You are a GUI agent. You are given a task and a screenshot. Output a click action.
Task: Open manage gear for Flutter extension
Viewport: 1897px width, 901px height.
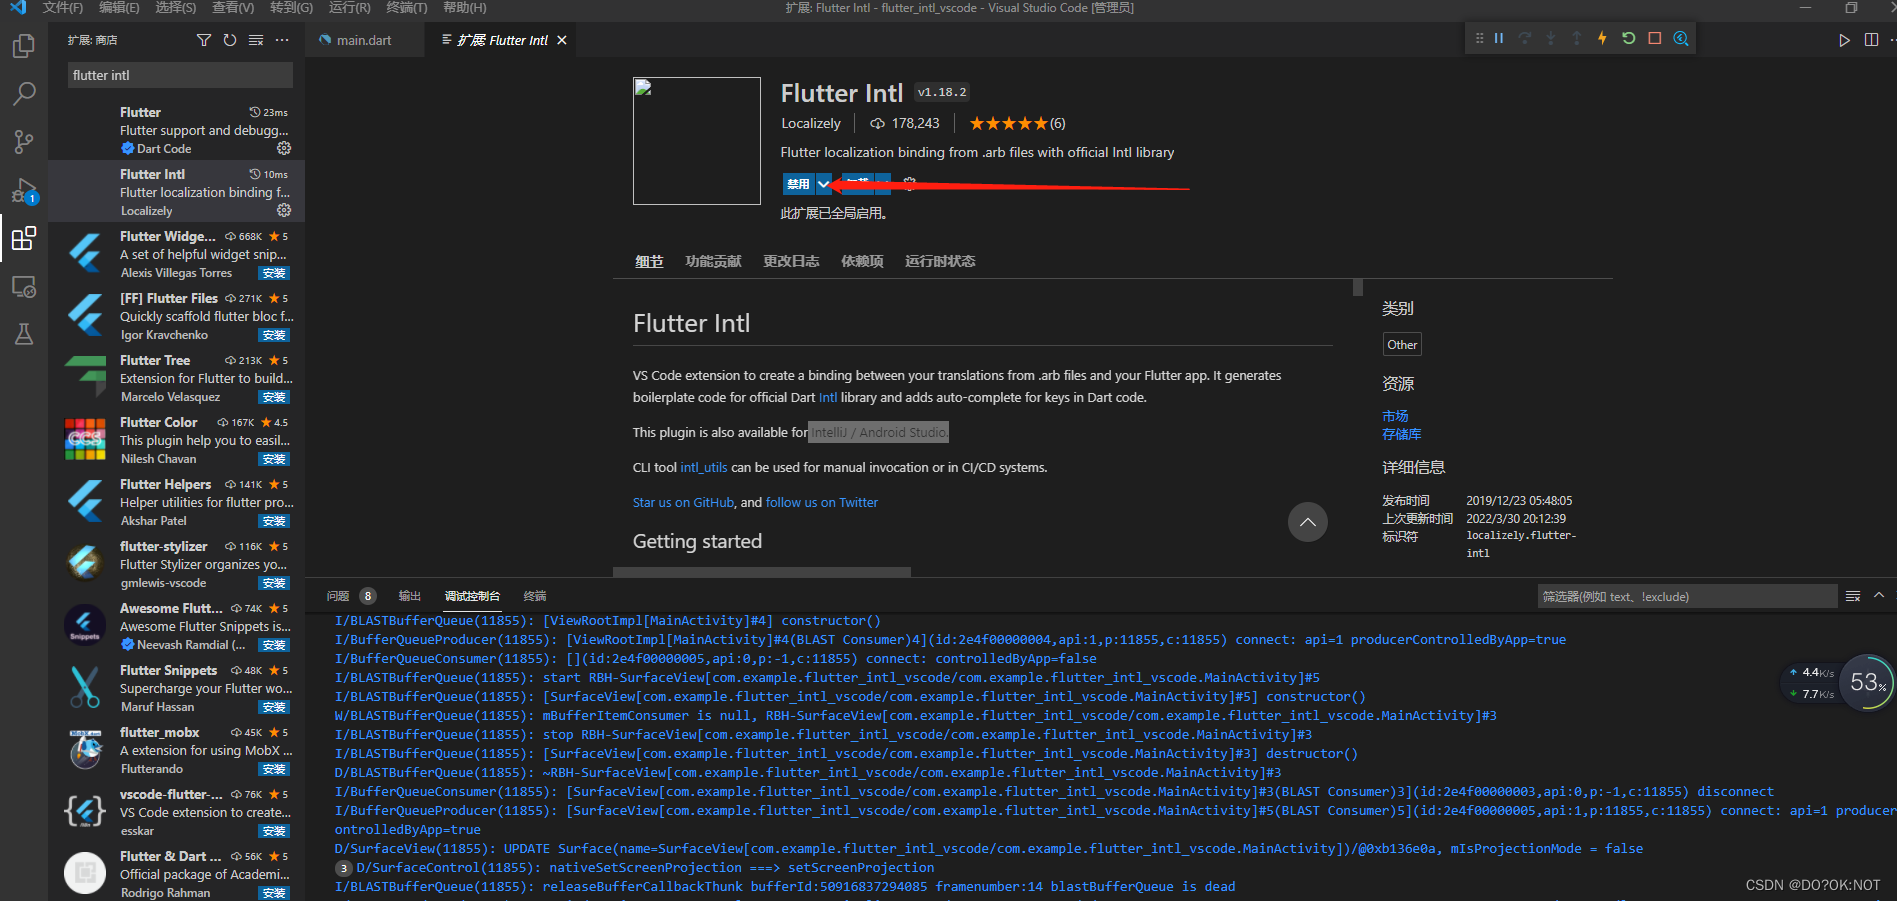[284, 148]
